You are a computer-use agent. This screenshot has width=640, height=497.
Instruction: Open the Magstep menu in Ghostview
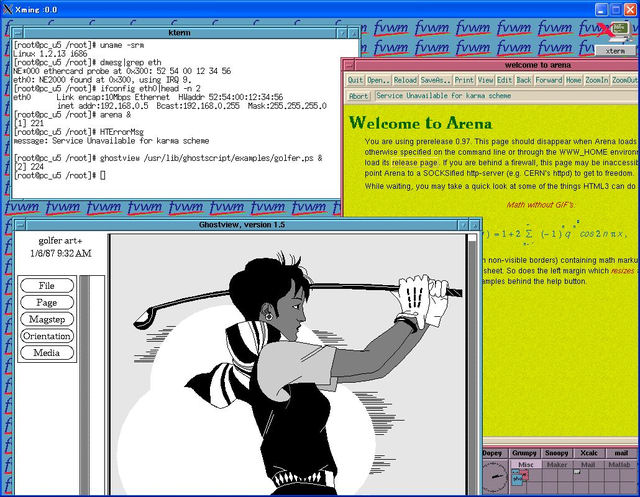47,319
